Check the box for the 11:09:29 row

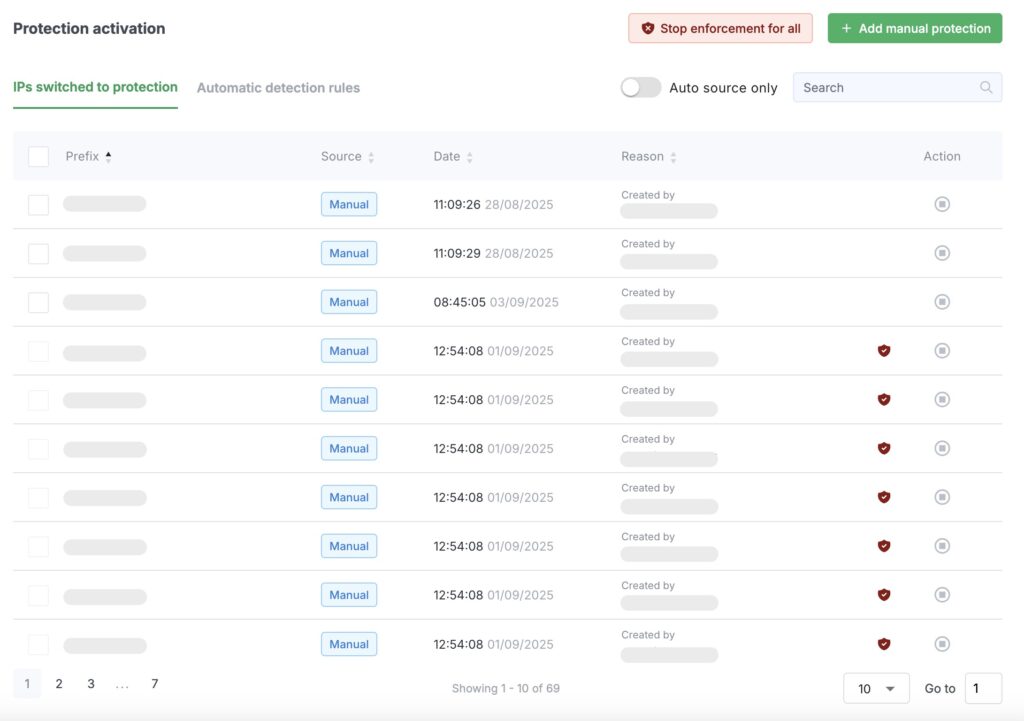click(x=39, y=253)
